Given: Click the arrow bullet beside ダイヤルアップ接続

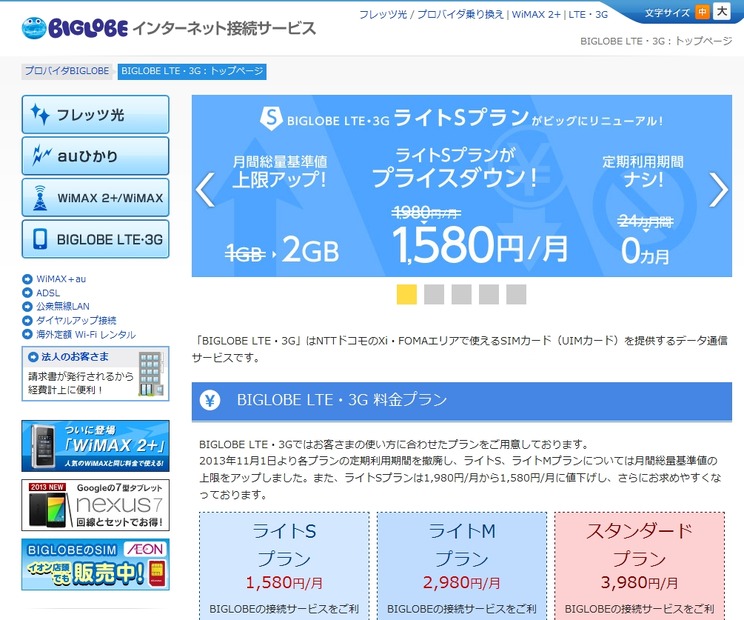Looking at the screenshot, I should point(27,321).
